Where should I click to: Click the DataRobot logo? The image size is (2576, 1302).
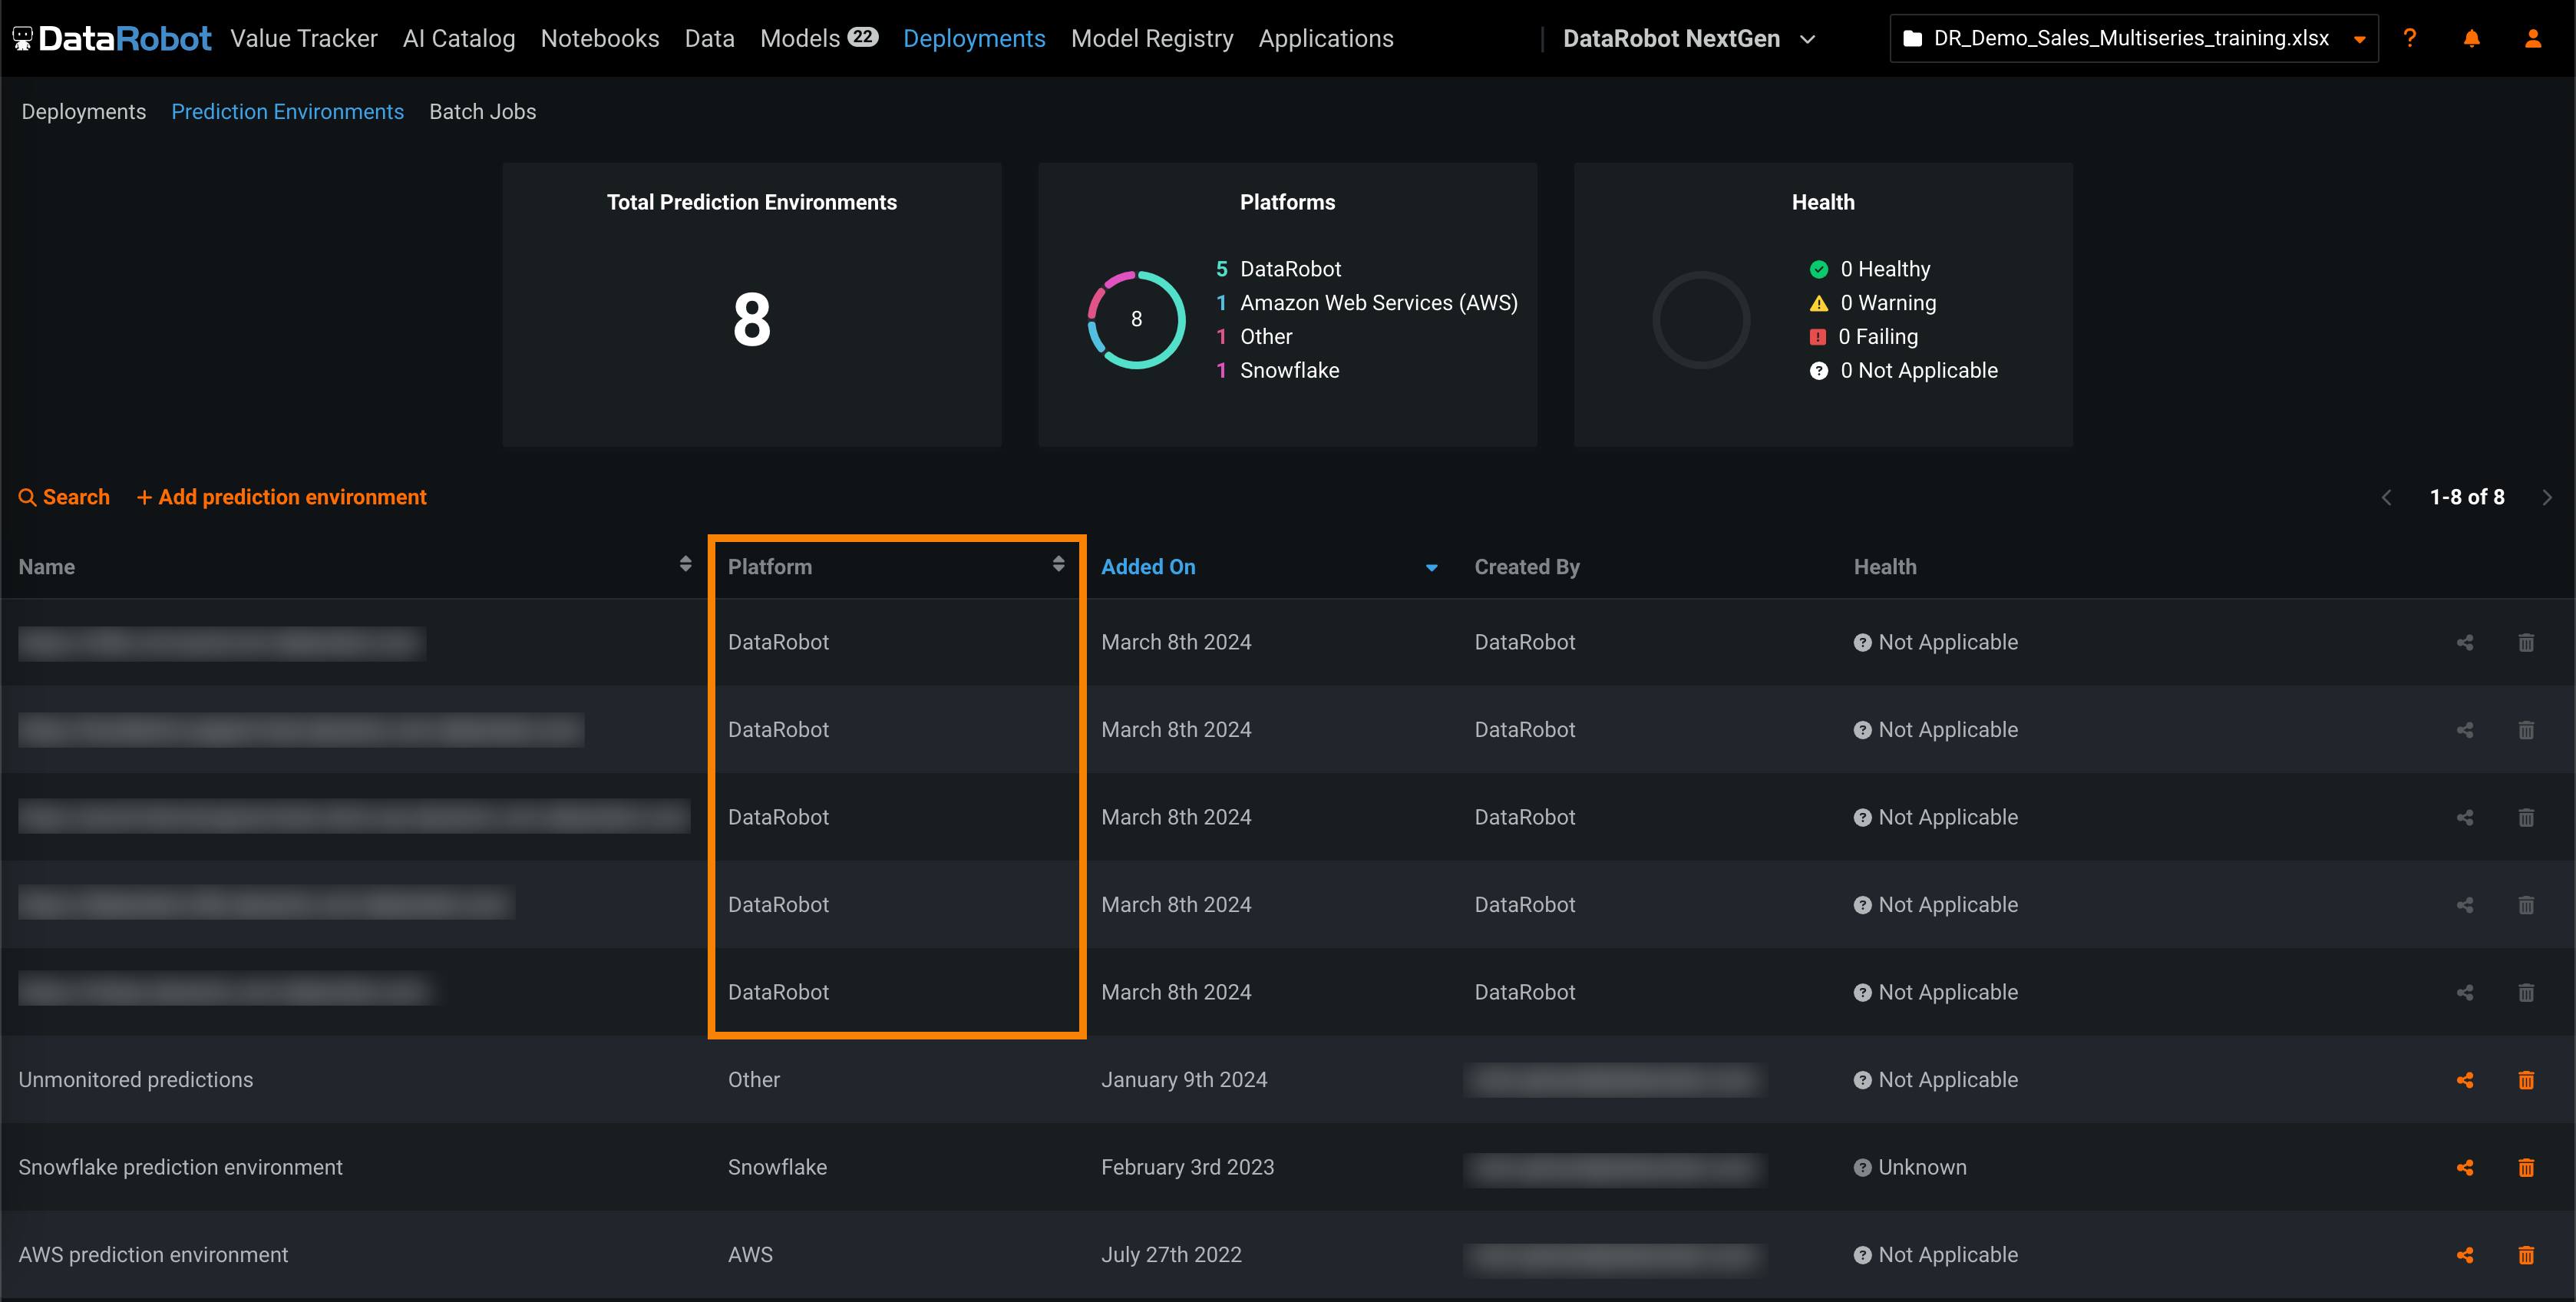click(x=112, y=38)
